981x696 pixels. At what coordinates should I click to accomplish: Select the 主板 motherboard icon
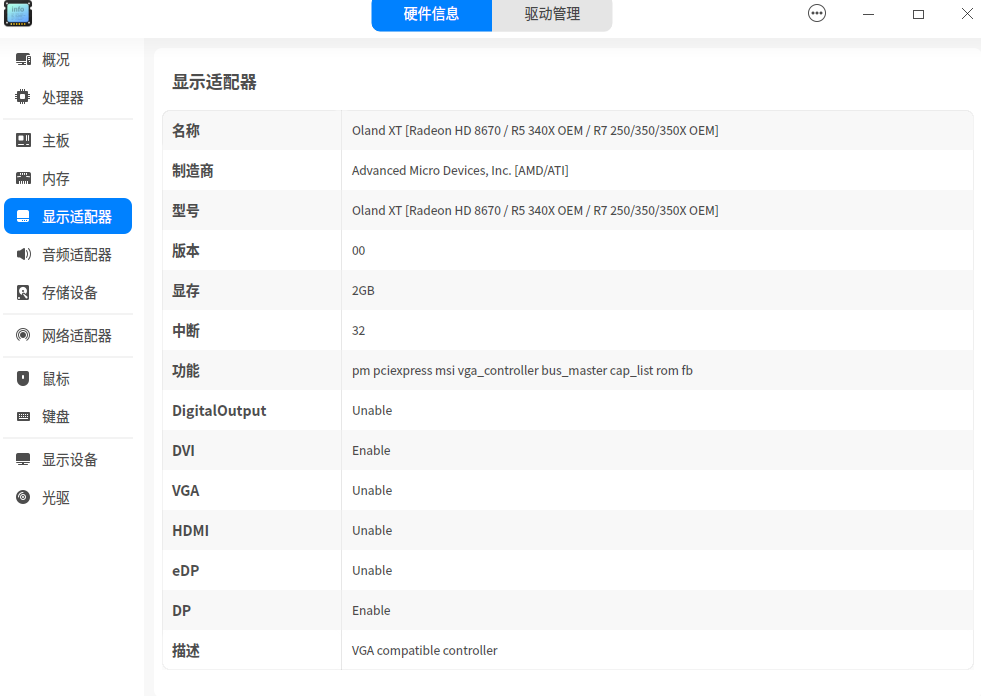23,140
